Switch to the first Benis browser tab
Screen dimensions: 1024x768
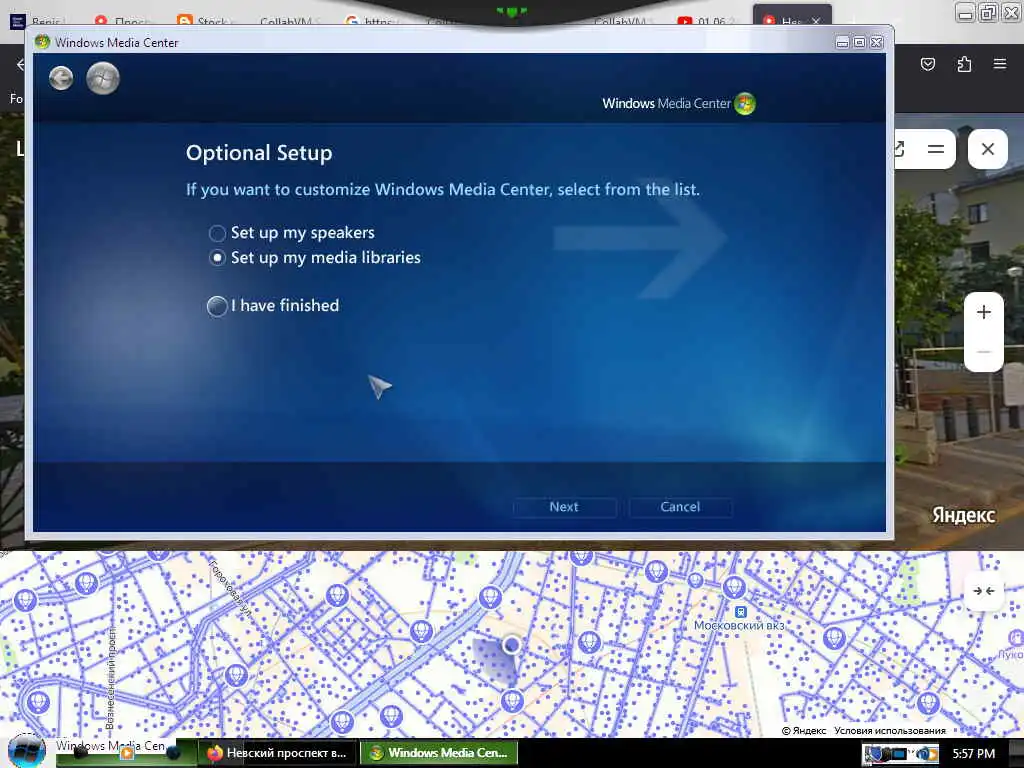37,21
